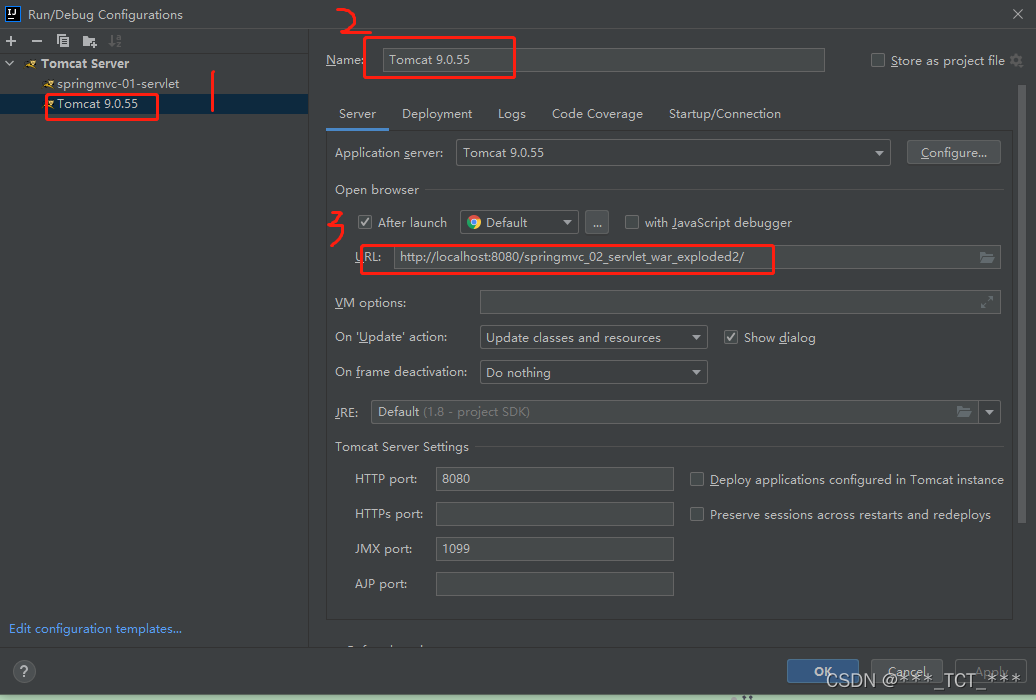Open the JRE dropdown arrow
The image size is (1036, 700).
tap(989, 412)
